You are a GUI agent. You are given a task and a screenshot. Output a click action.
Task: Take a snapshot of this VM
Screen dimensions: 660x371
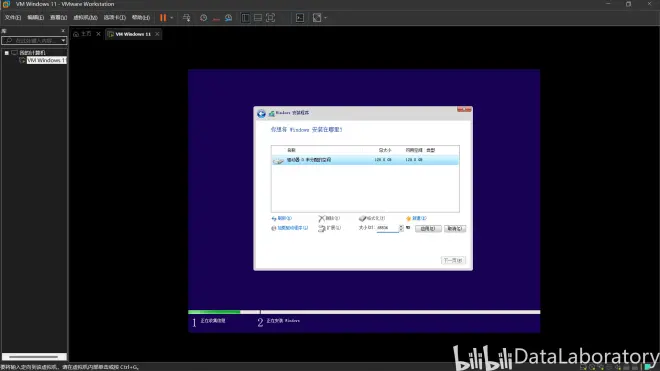[203, 18]
